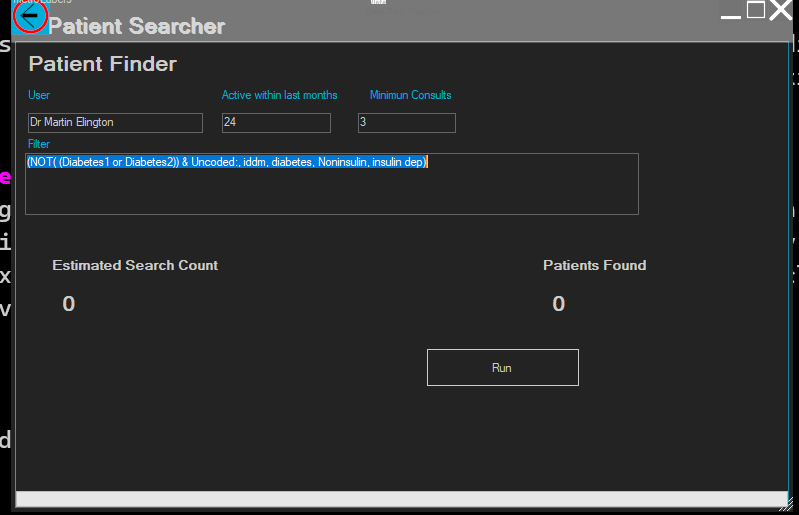This screenshot has width=799, height=515.
Task: Select the Estimated Search Count value
Action: pos(68,304)
